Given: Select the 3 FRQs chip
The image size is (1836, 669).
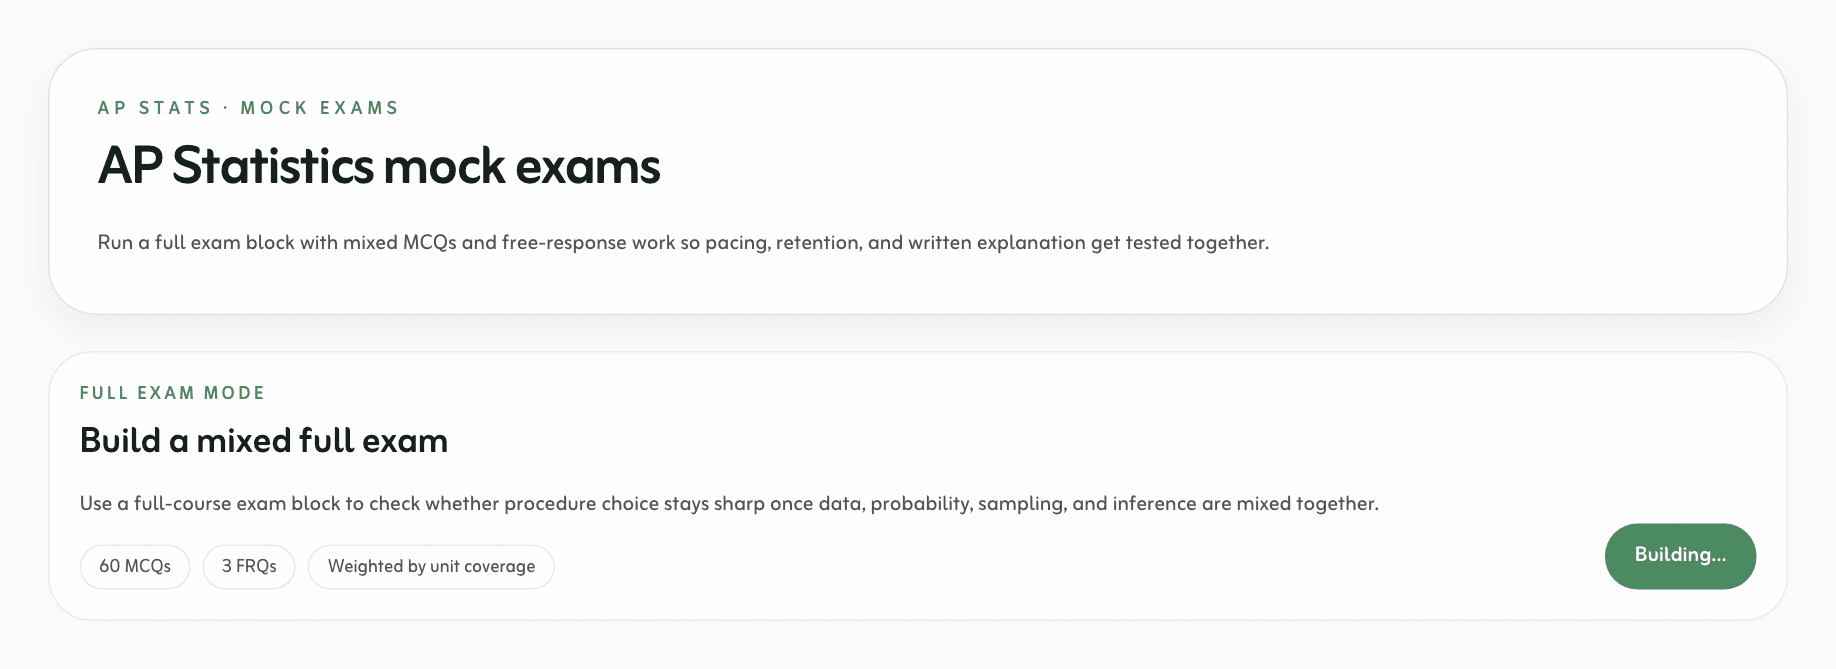Looking at the screenshot, I should pyautogui.click(x=249, y=567).
